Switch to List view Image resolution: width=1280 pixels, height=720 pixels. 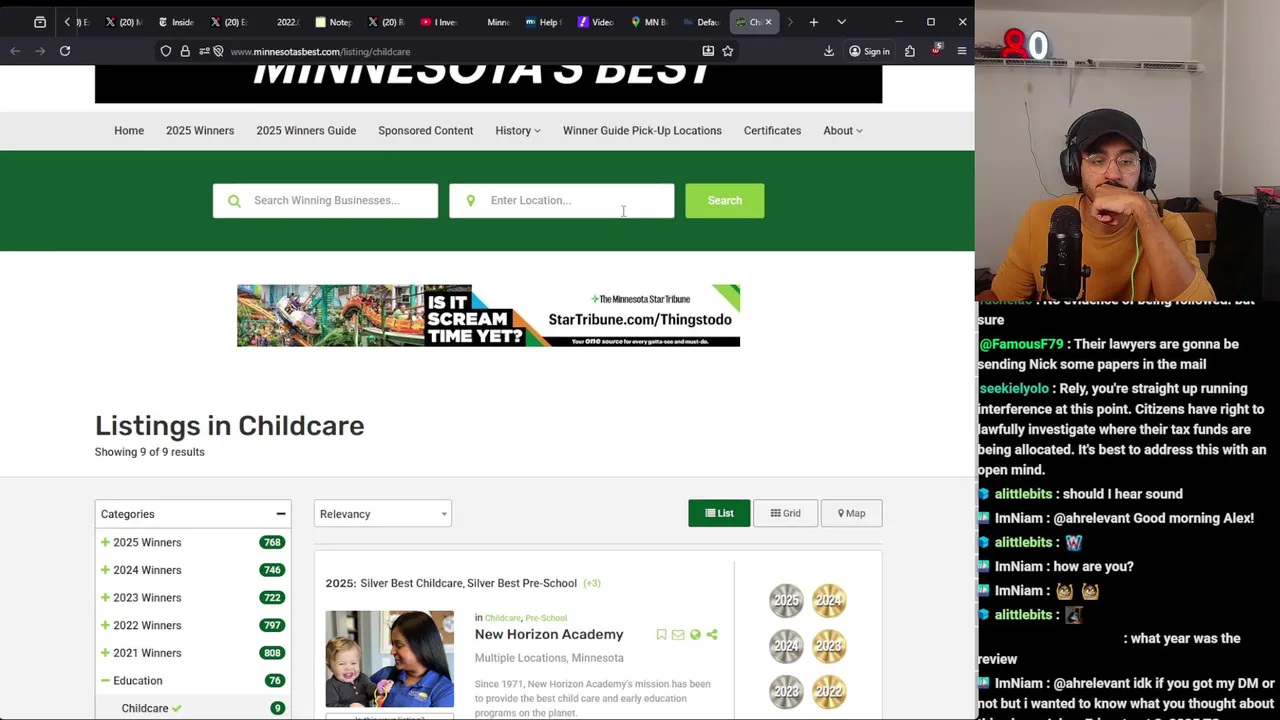(719, 513)
